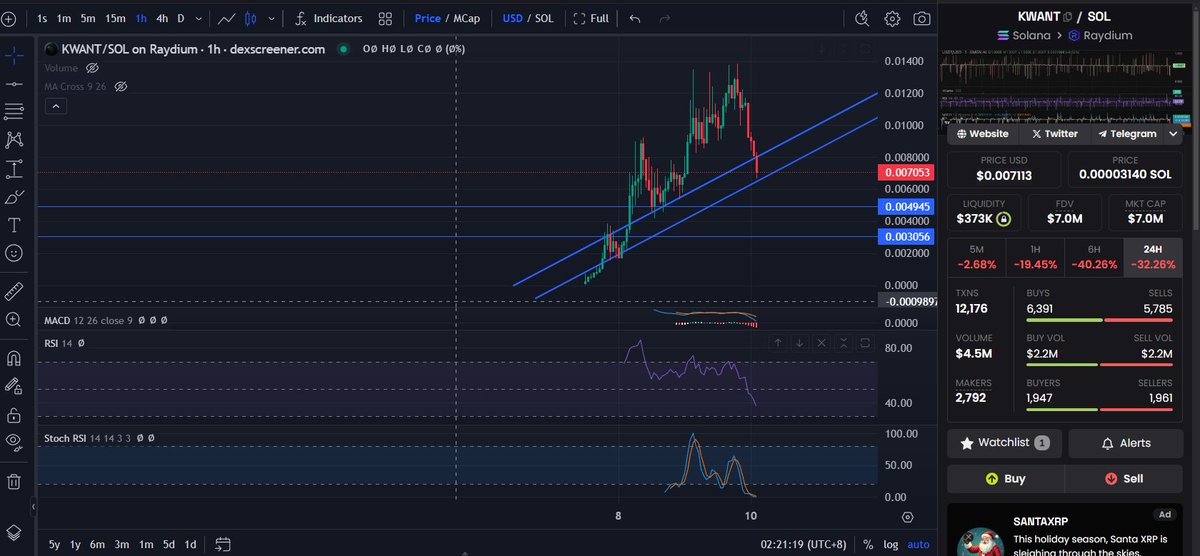Take a chart snapshot with camera
Image resolution: width=1200 pixels, height=556 pixels.
tap(921, 18)
